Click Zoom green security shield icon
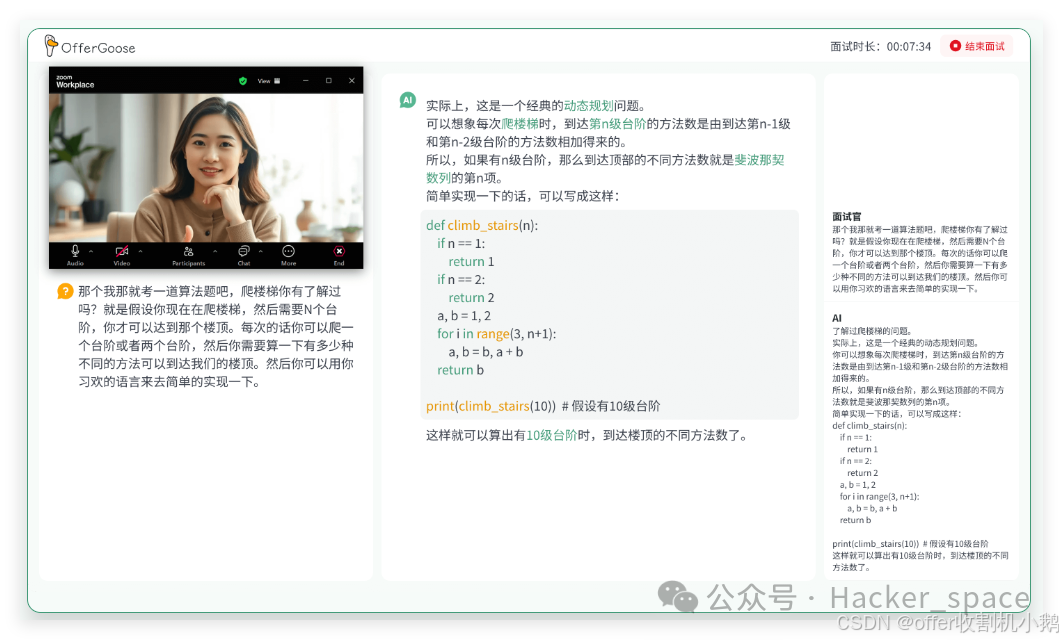The width and height of the screenshot is (1063, 640). click(x=243, y=81)
